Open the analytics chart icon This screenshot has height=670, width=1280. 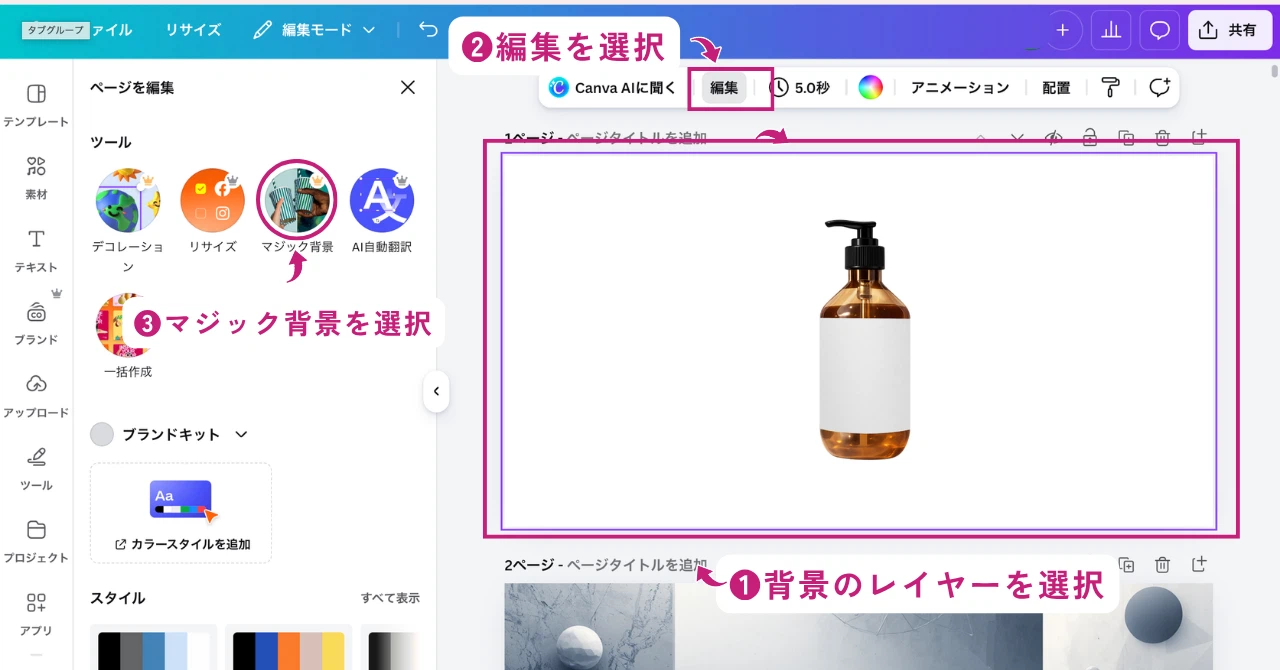1111,30
